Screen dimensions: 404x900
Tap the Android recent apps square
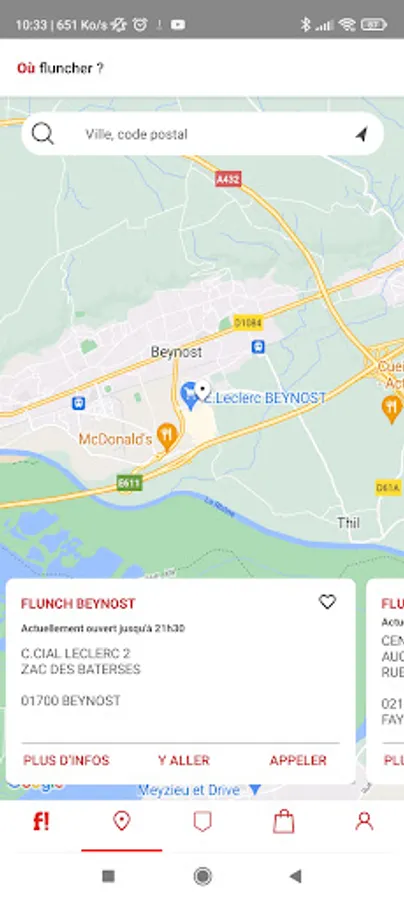(108, 876)
